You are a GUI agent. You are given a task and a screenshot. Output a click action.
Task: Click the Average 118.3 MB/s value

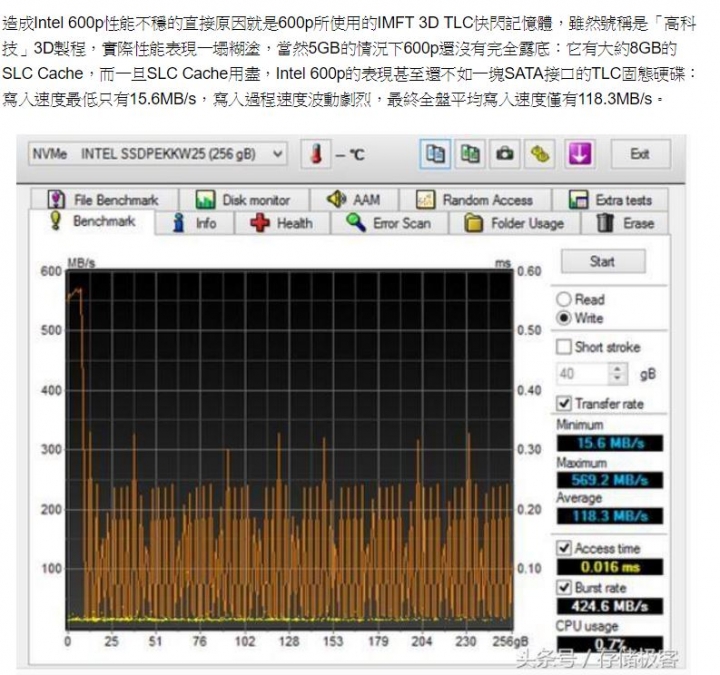coord(610,516)
